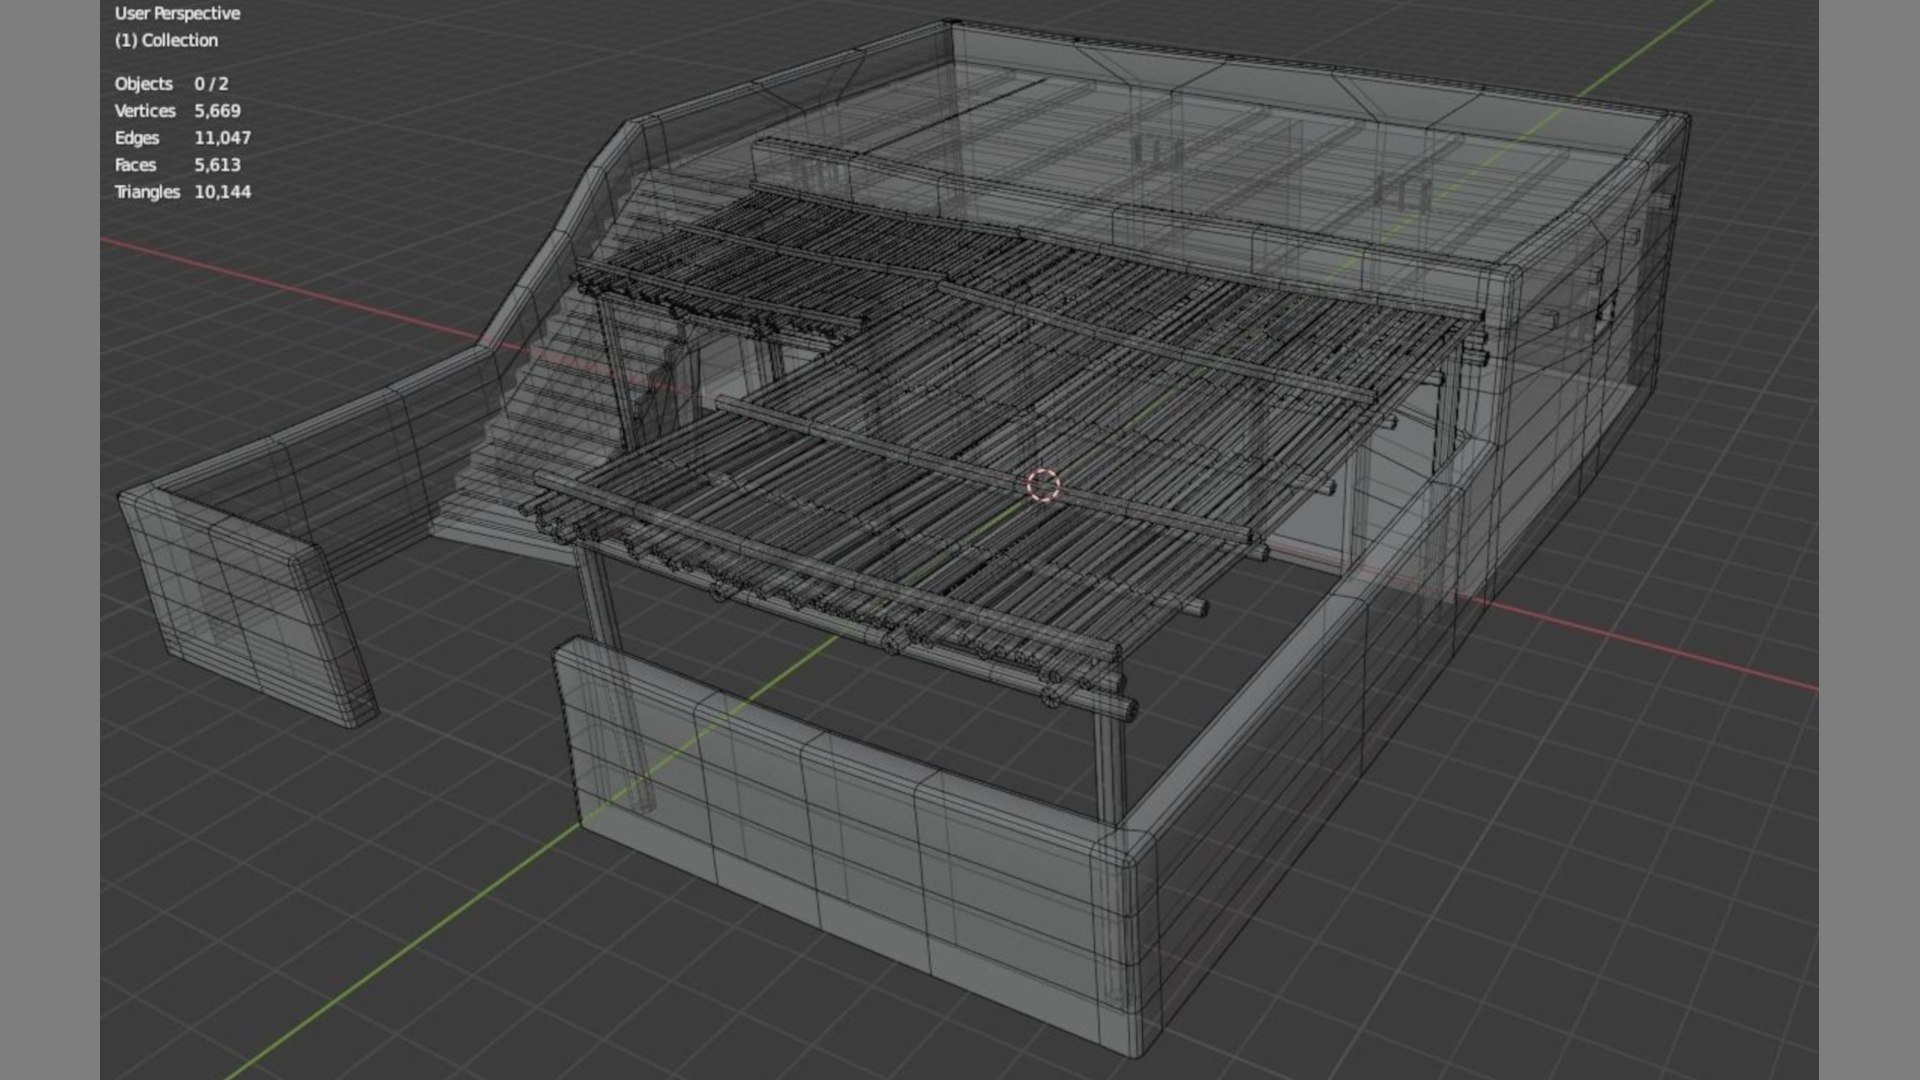1920x1080 pixels.
Task: Click the 'Triangles 10,144' statistic
Action: click(182, 192)
